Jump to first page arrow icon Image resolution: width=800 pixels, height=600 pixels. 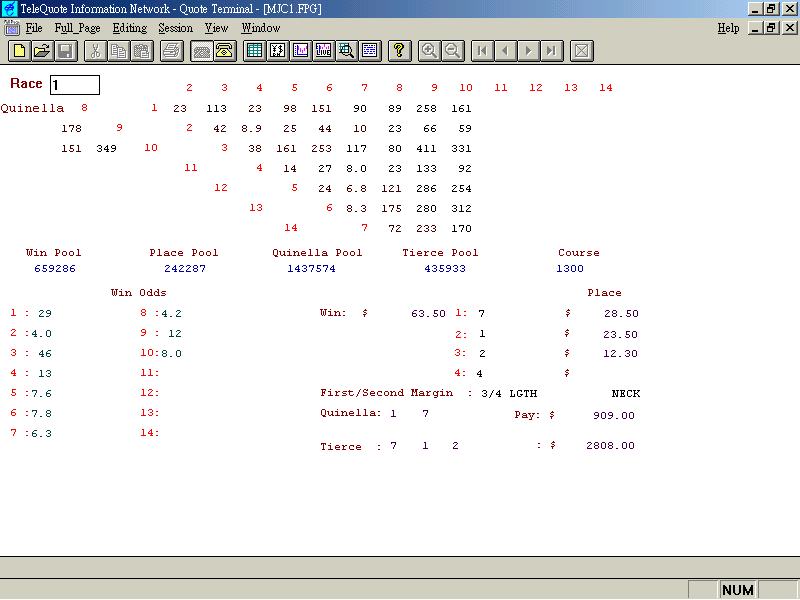[x=482, y=51]
